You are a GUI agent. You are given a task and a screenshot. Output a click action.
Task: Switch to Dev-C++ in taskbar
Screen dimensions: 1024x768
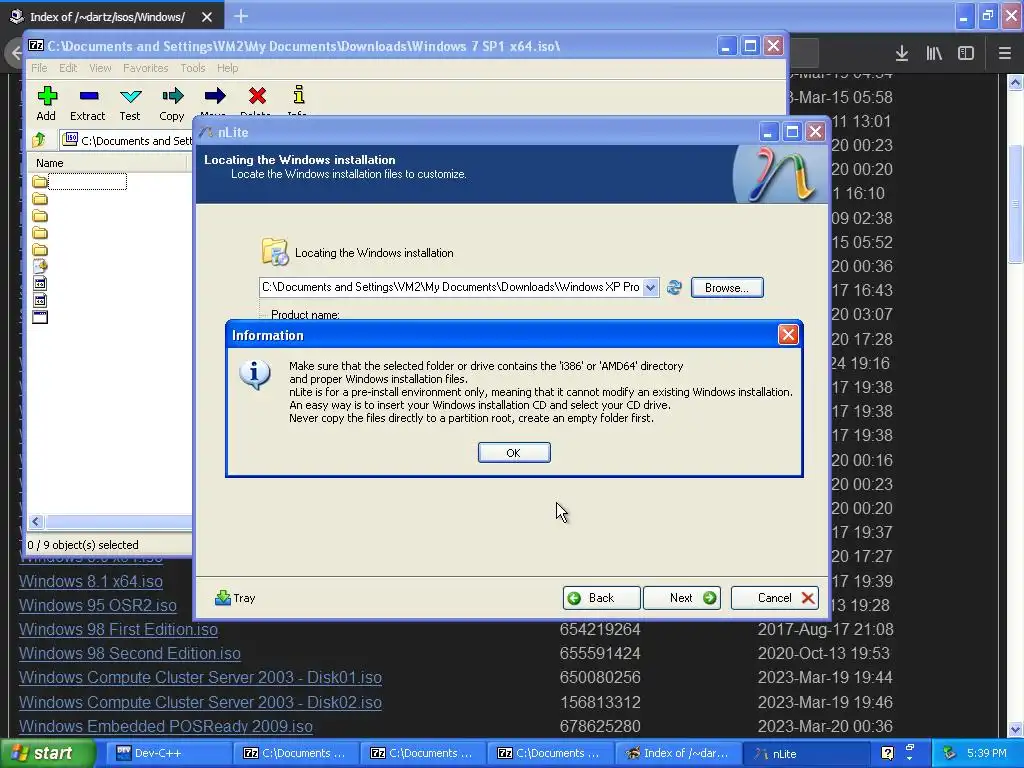pyautogui.click(x=167, y=753)
